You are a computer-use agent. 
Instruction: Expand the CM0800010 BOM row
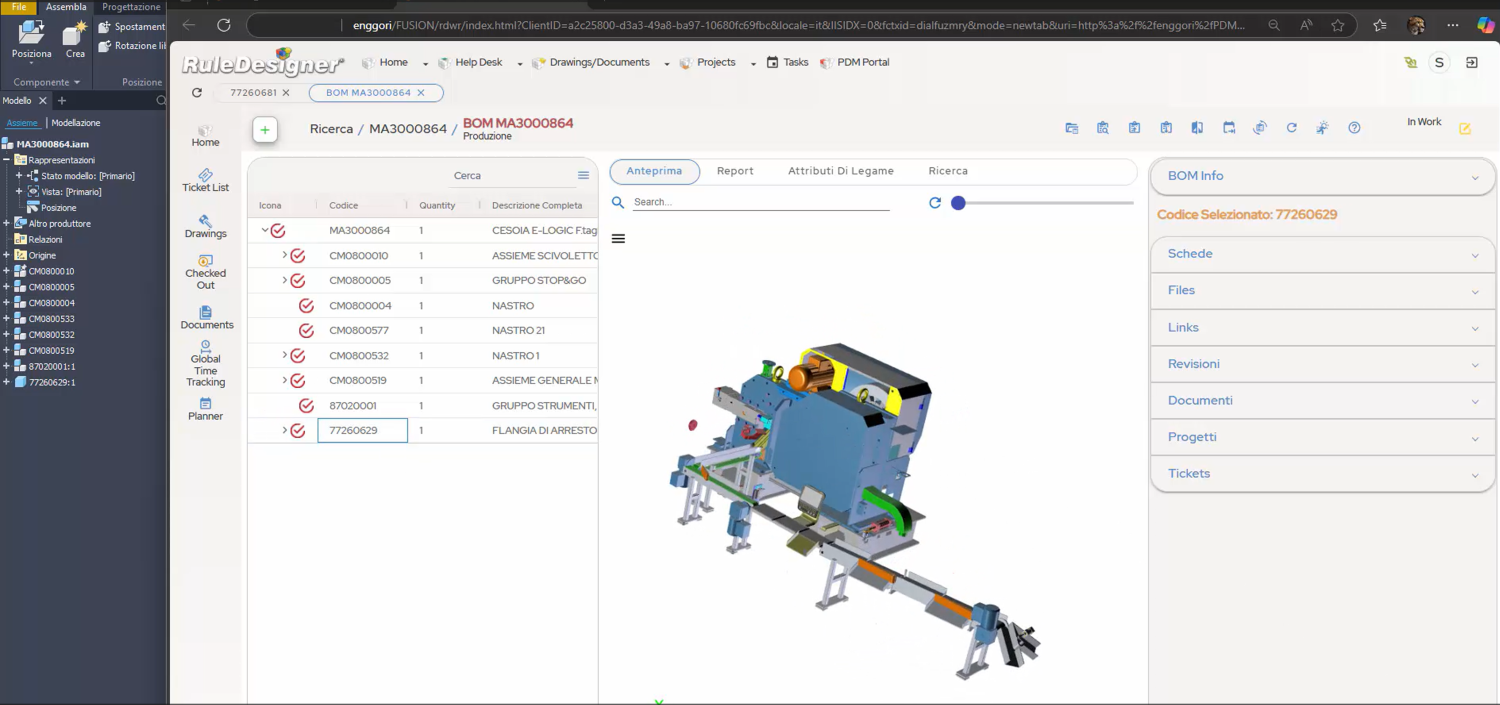pos(284,256)
